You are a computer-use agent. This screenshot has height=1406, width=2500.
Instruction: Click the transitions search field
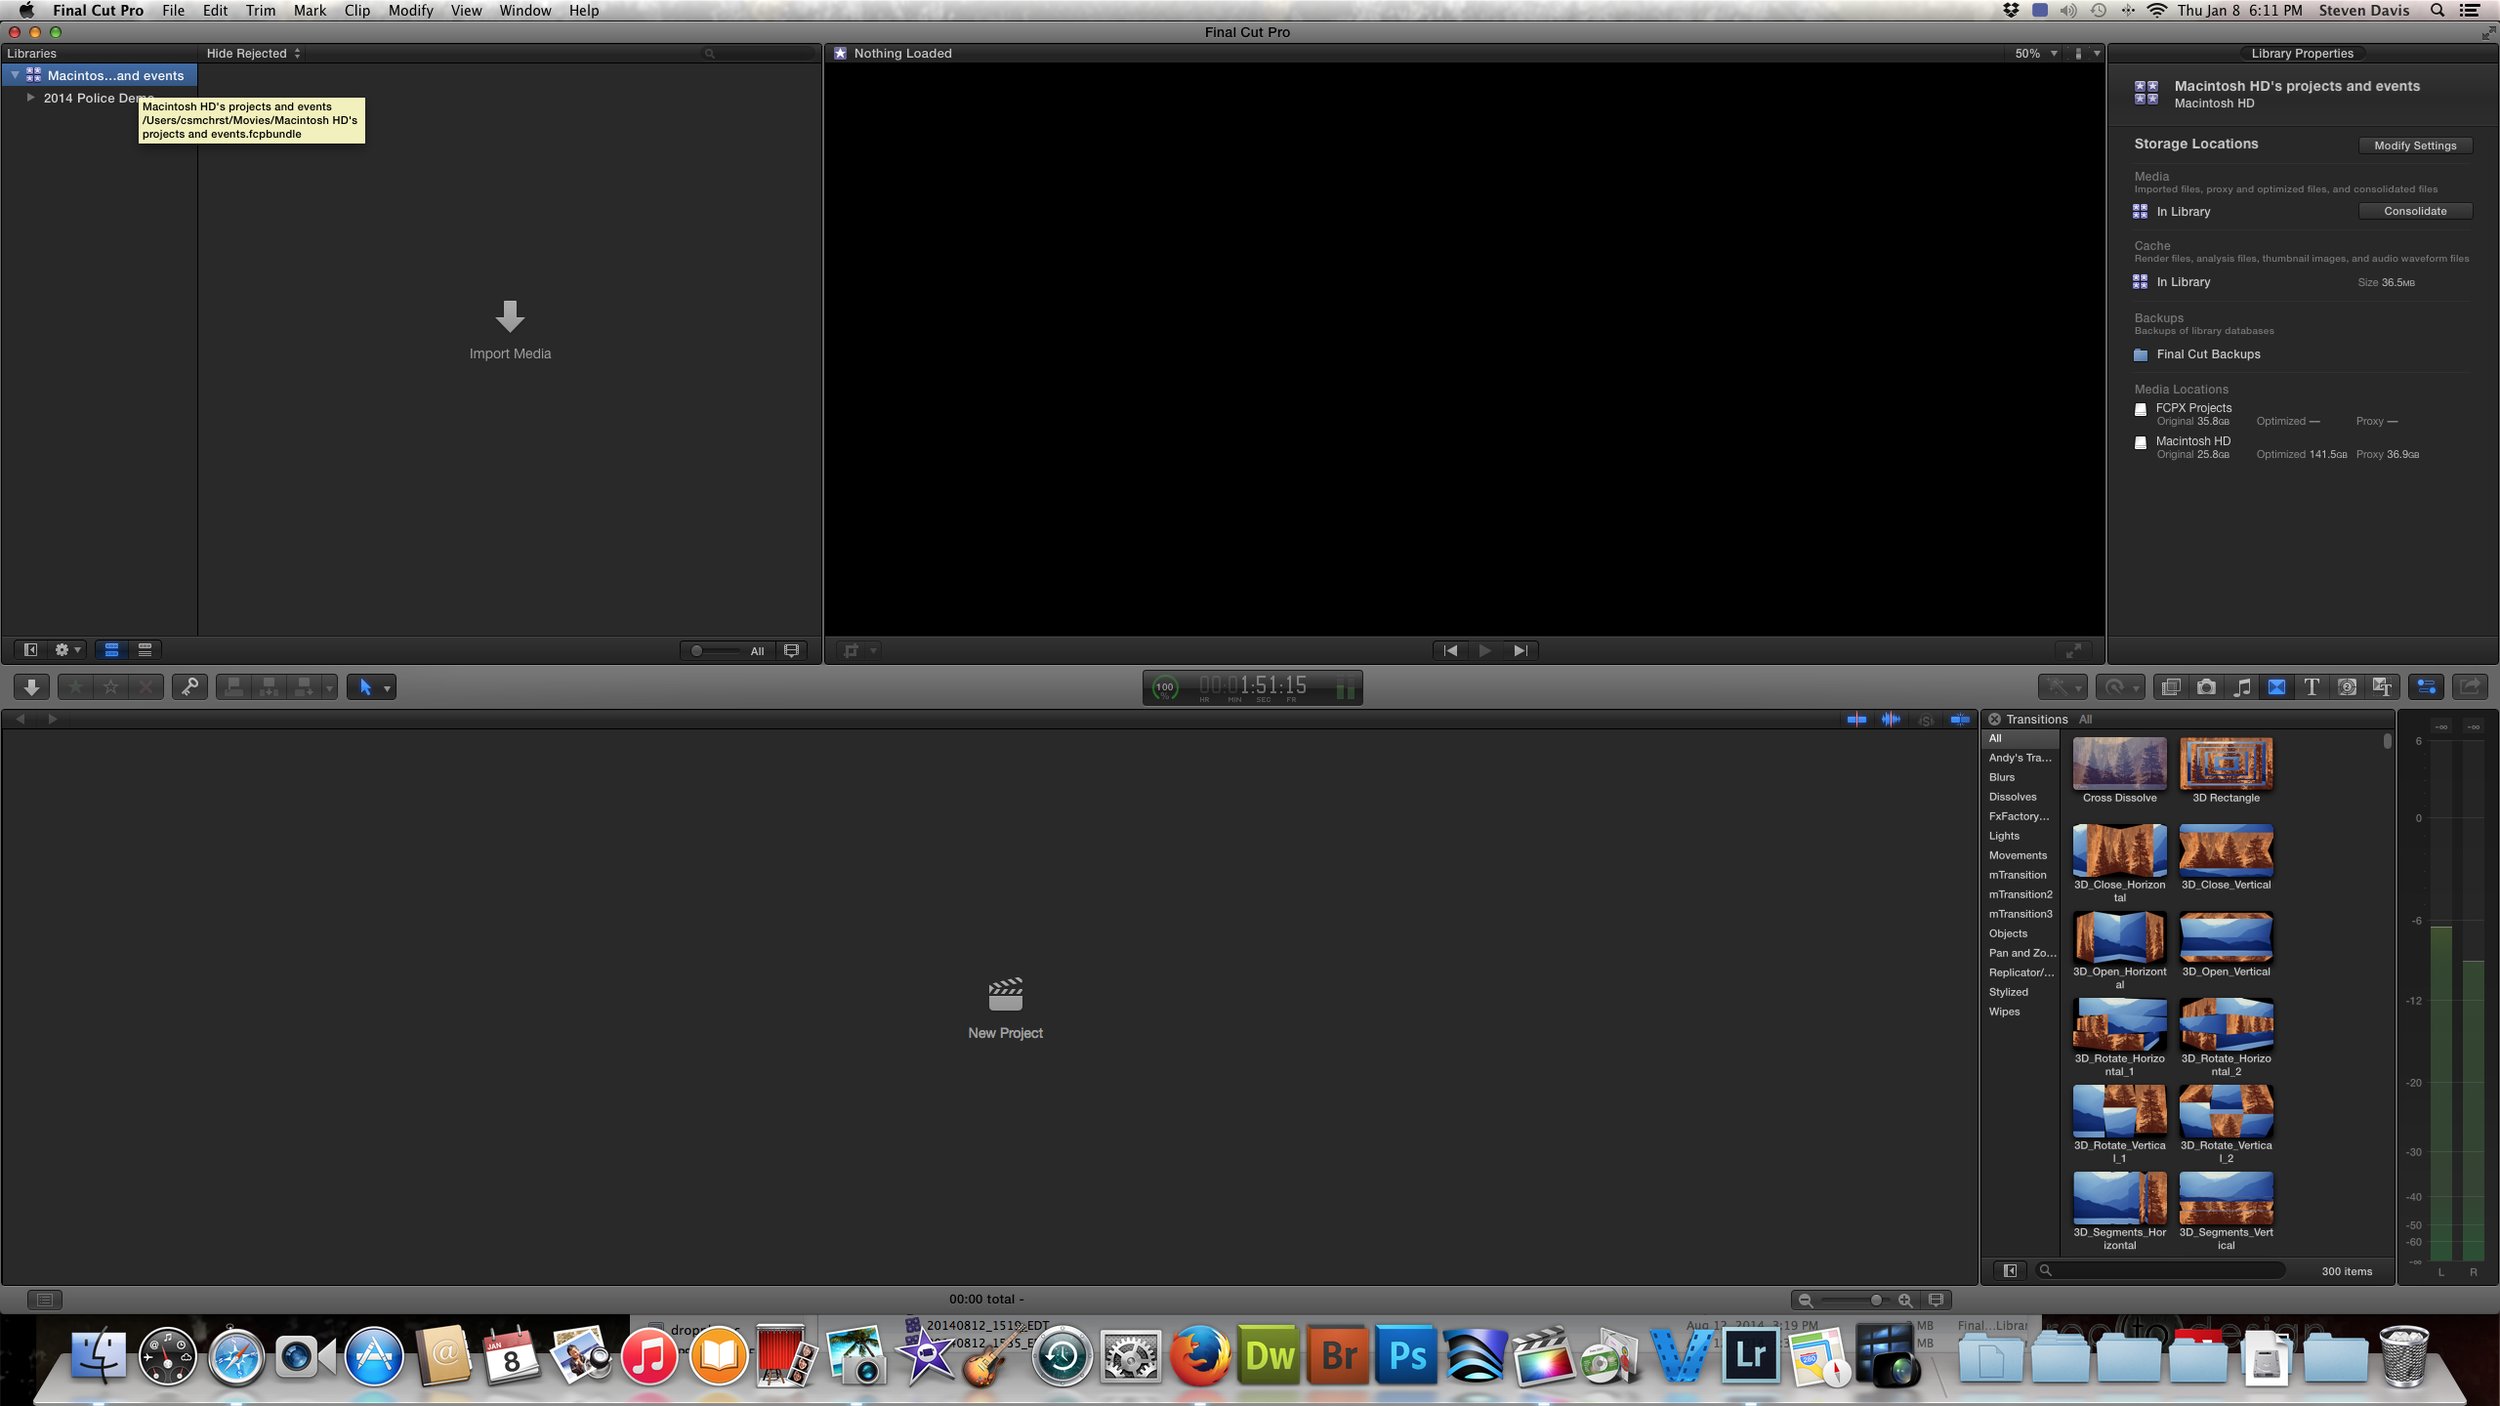pos(2160,1271)
